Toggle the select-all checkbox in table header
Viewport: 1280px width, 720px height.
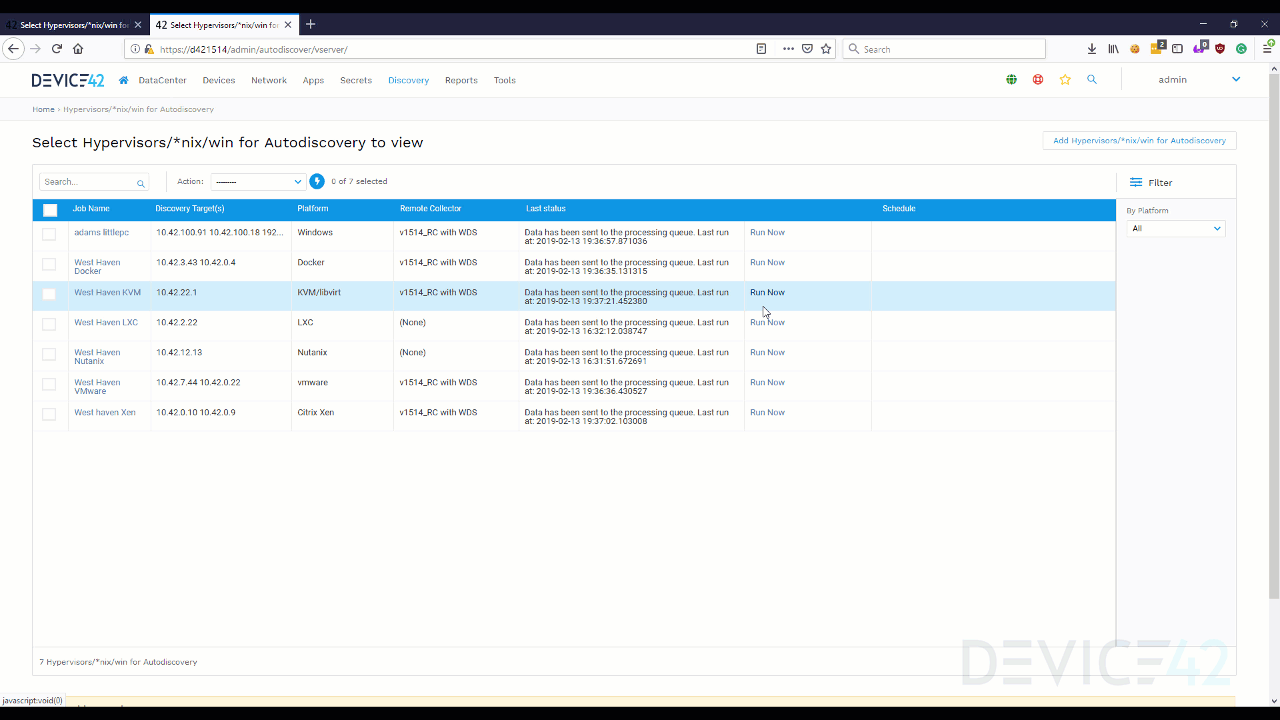49,209
